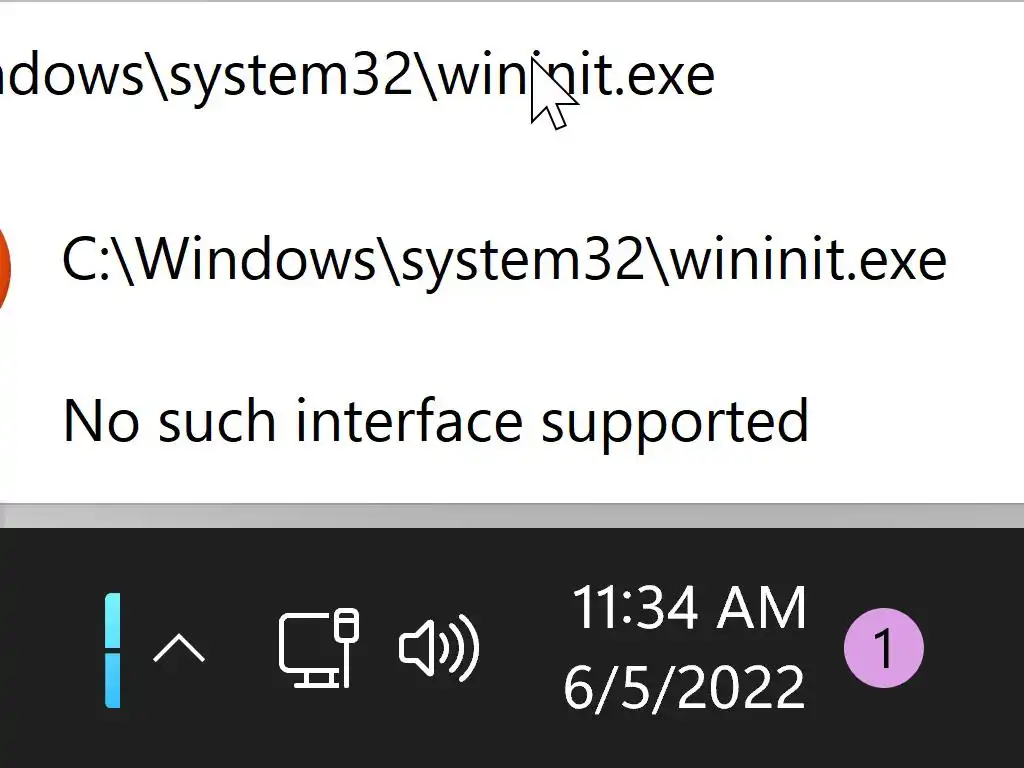Select the word "interface" in the error message
The width and height of the screenshot is (1024, 768).
click(408, 420)
